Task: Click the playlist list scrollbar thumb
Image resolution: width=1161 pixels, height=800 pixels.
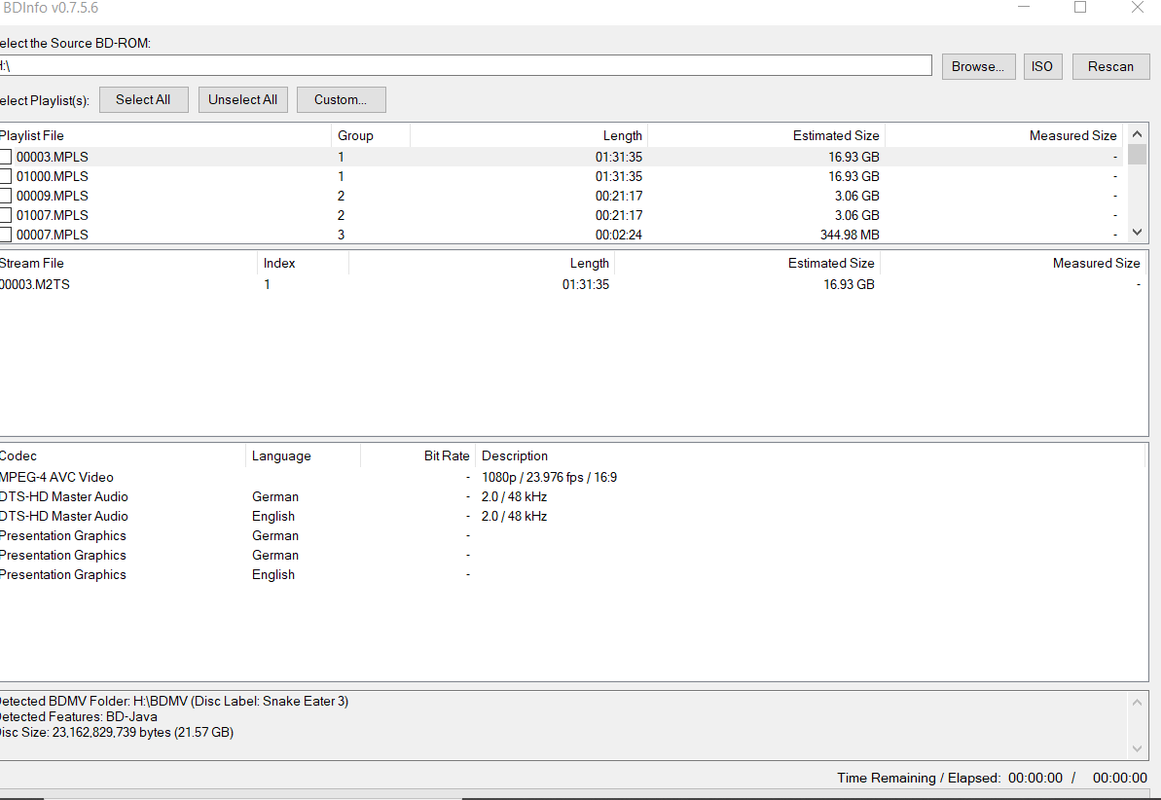Action: click(1137, 154)
